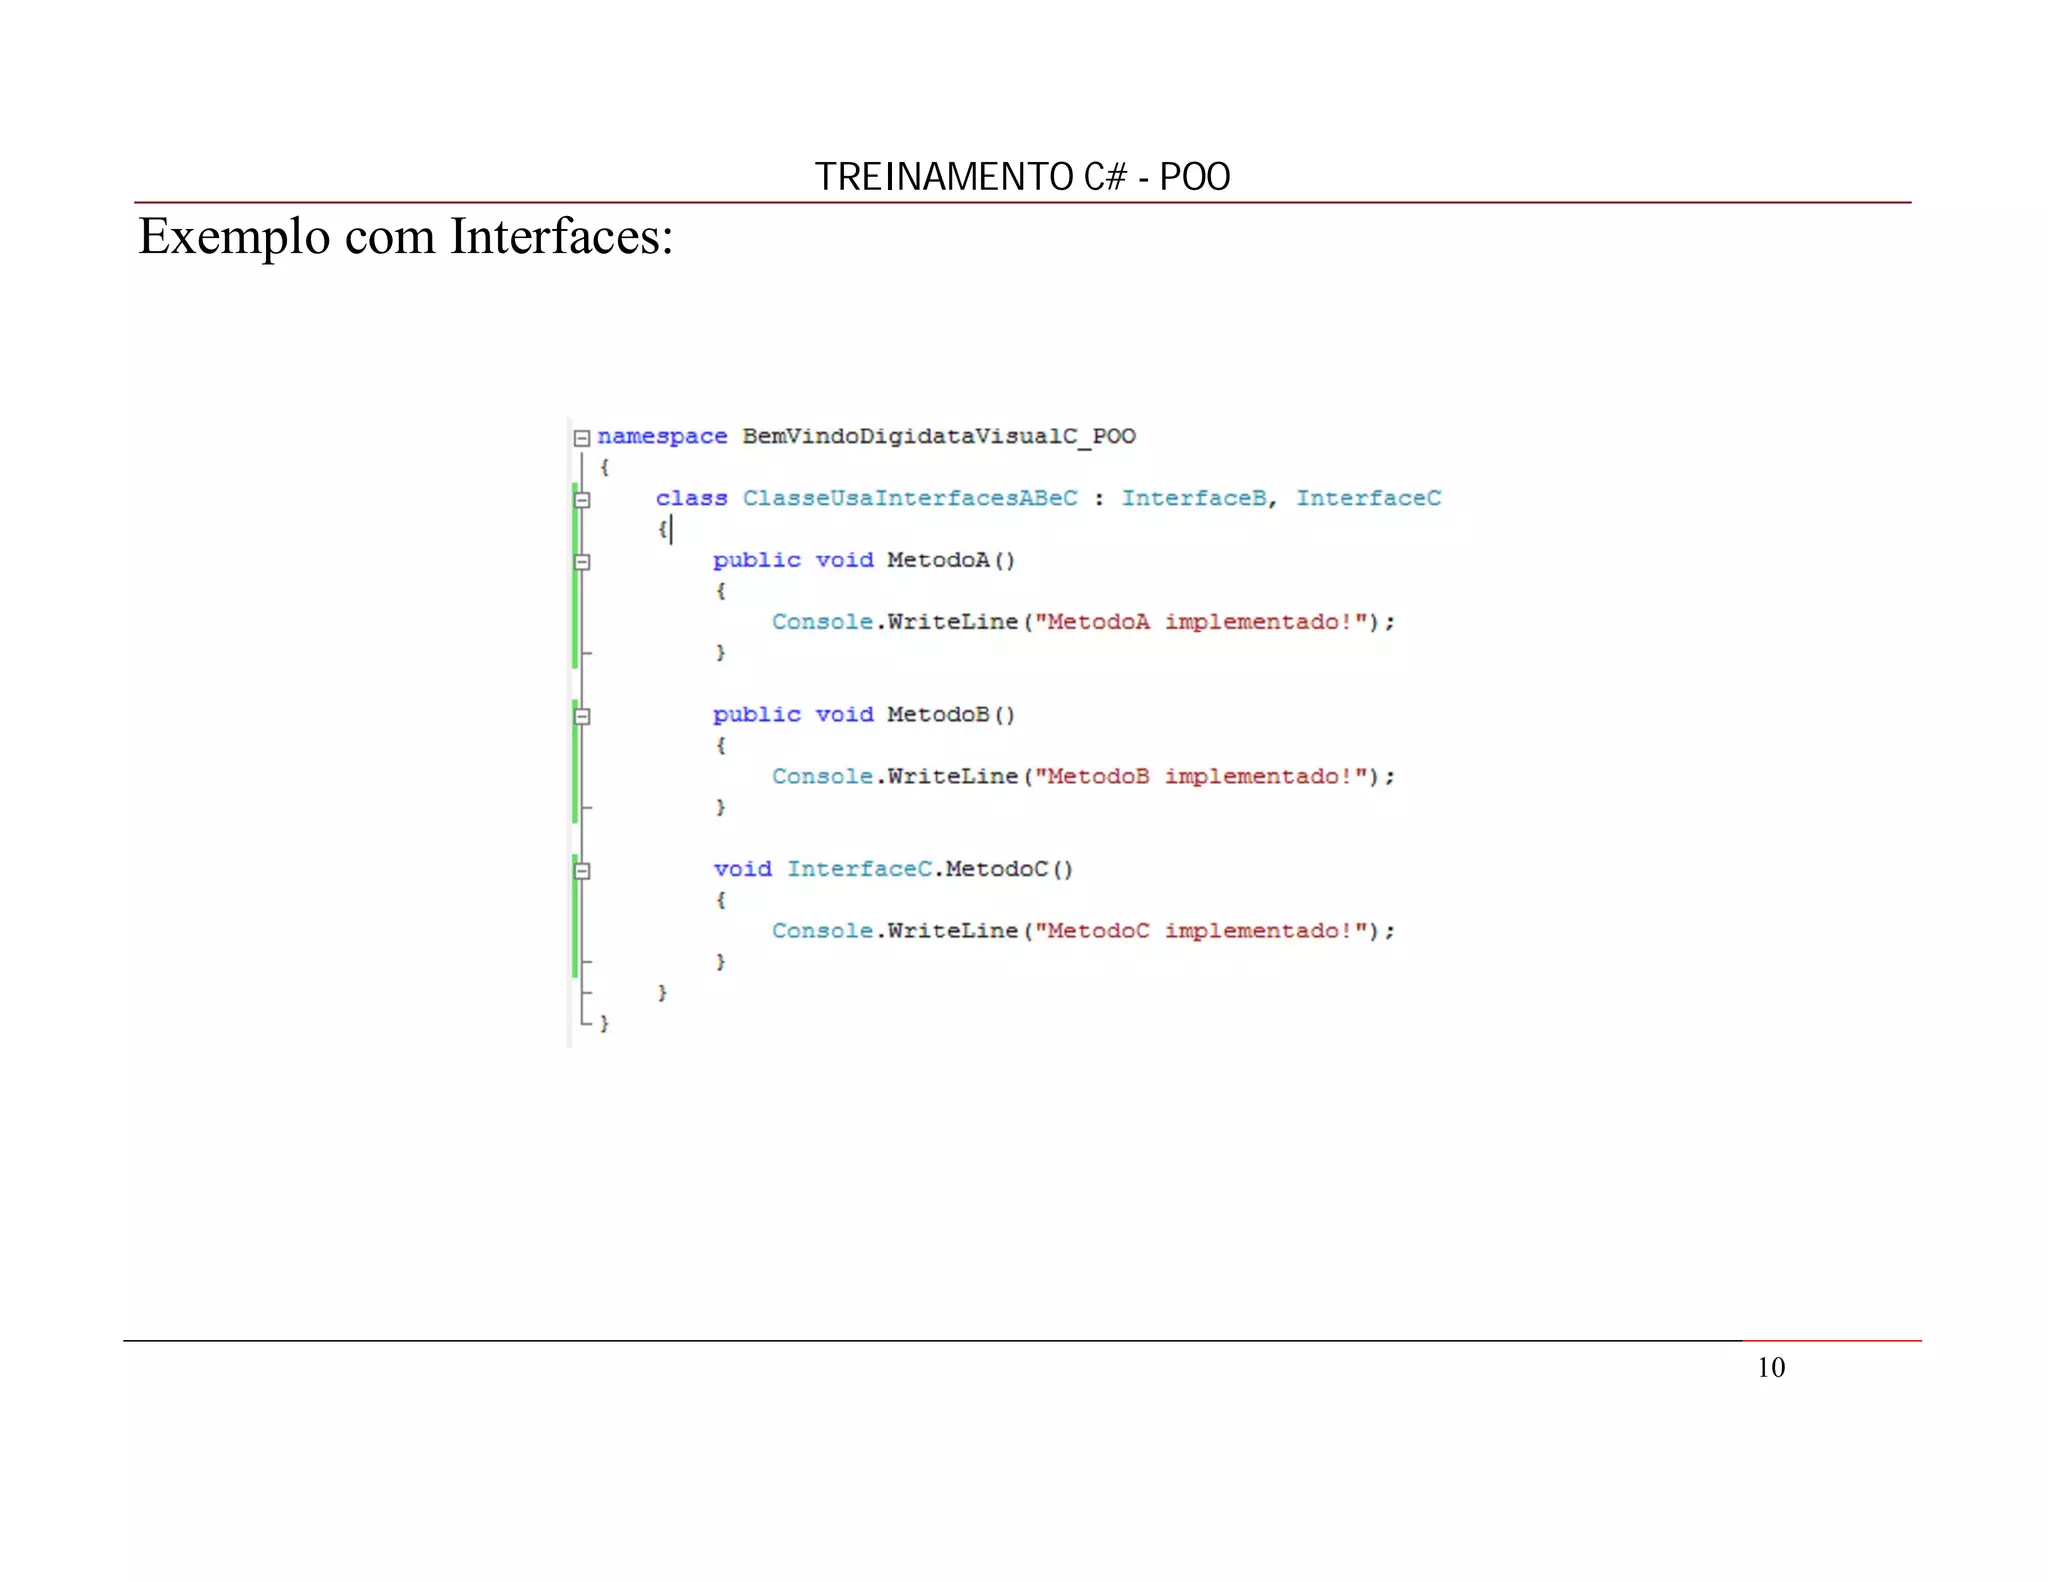Image resolution: width=2048 pixels, height=1582 pixels.
Task: Click the slide title 'Exemplo com Interfaces:'
Action: coord(406,238)
